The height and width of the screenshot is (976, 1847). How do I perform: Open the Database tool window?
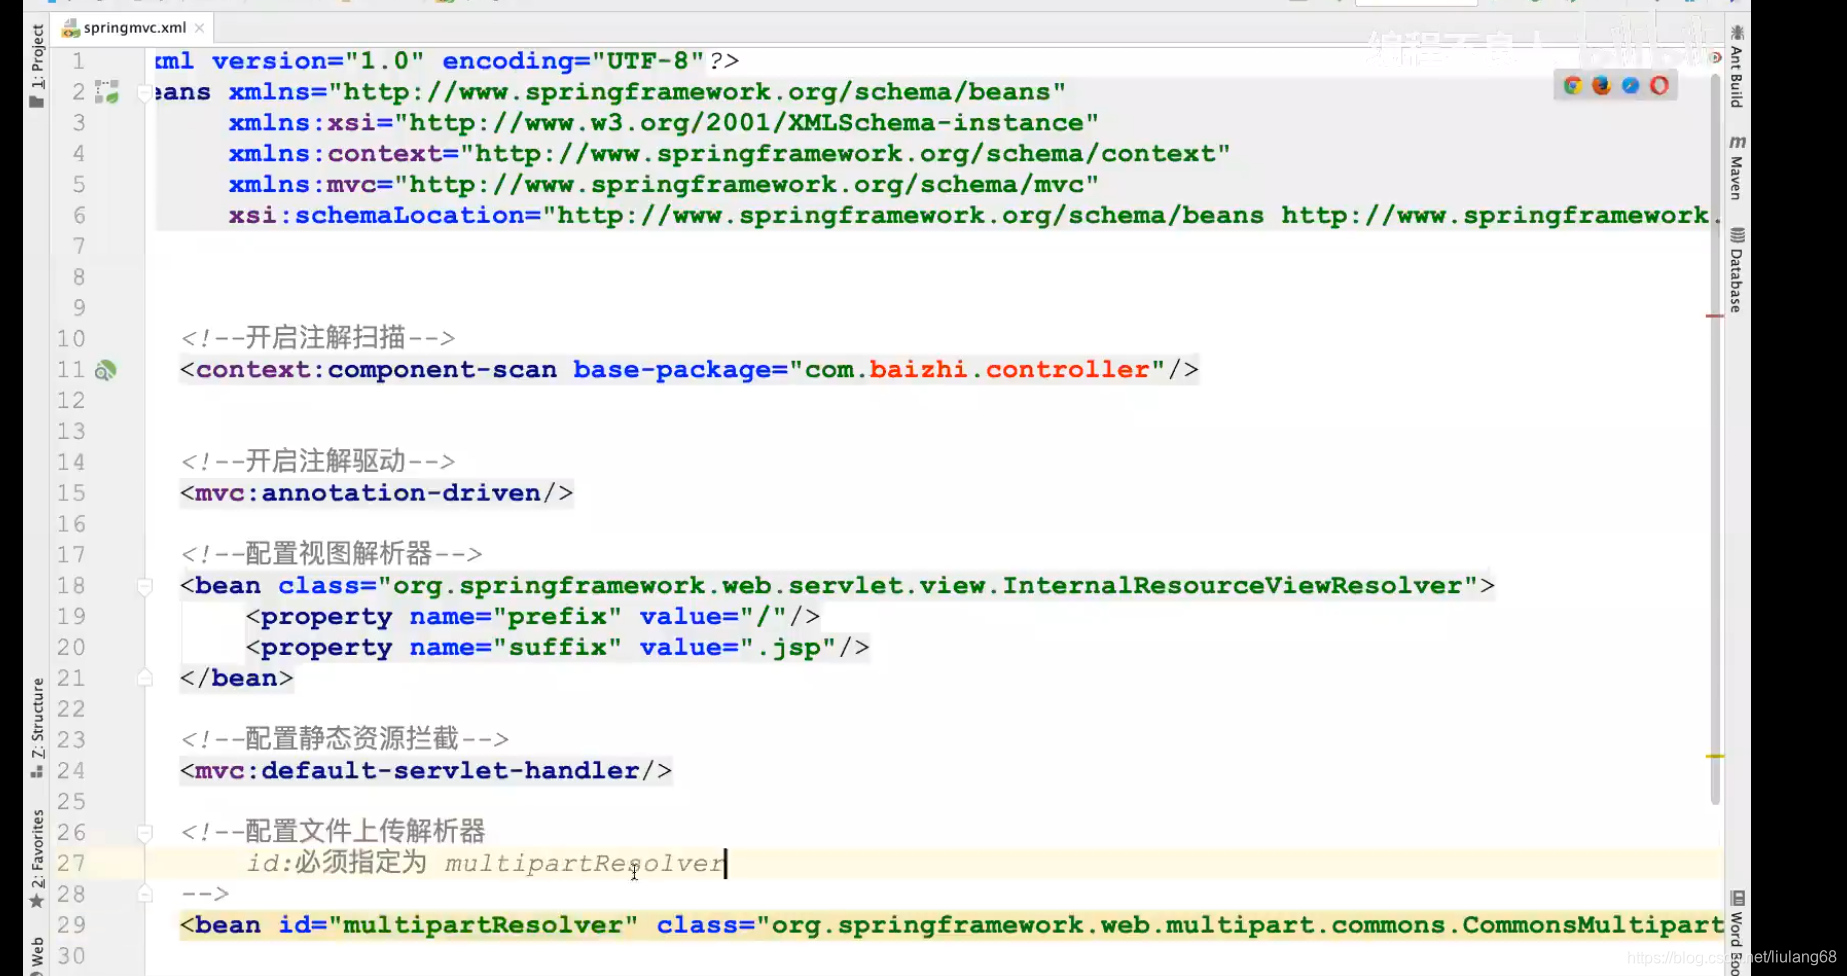(1737, 270)
